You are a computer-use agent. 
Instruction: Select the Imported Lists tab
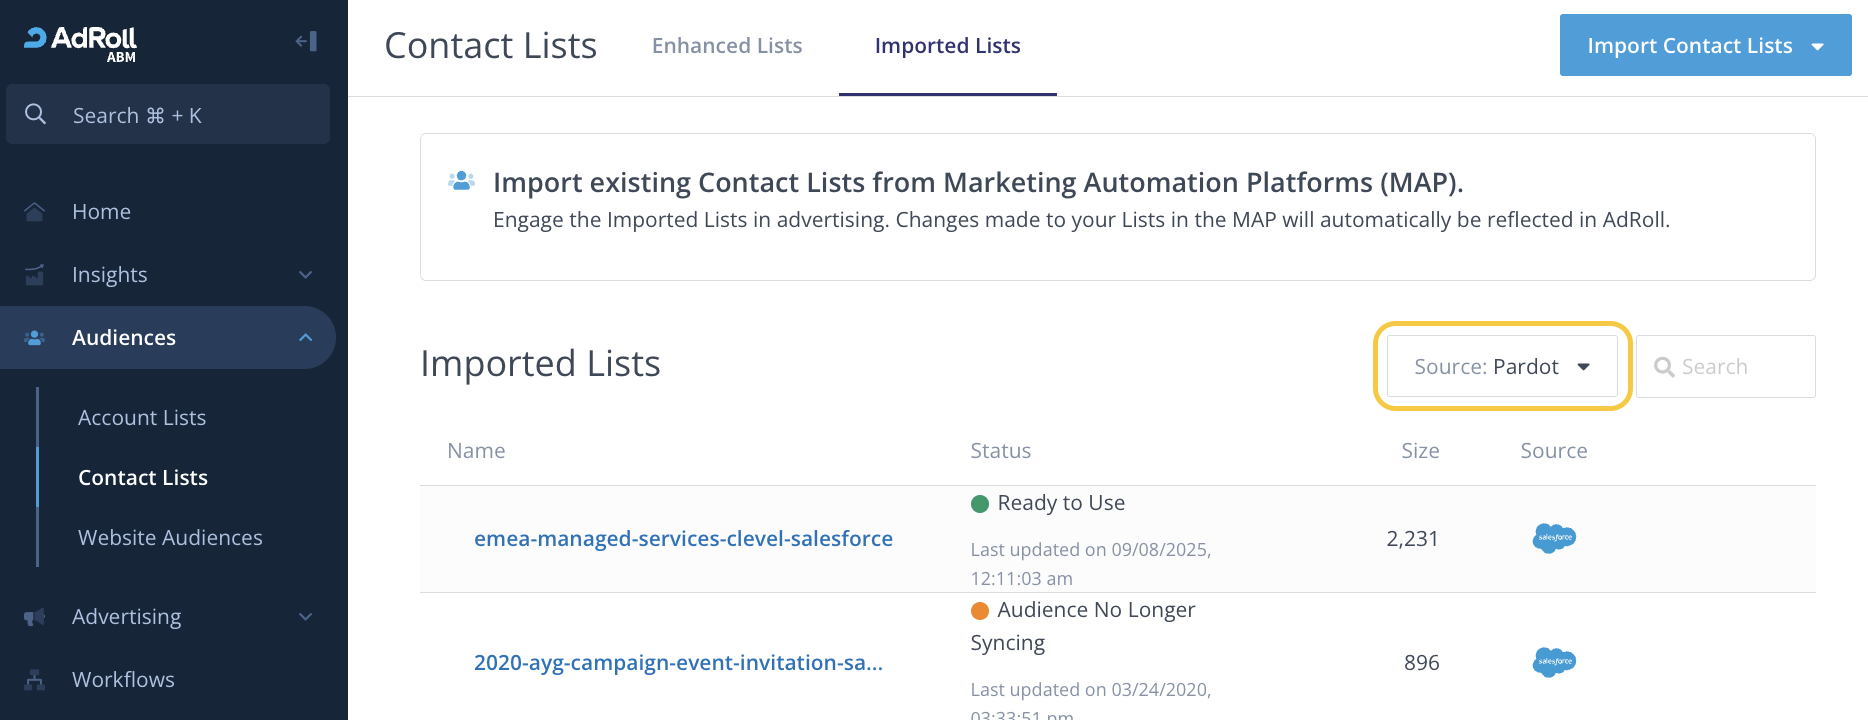(947, 46)
